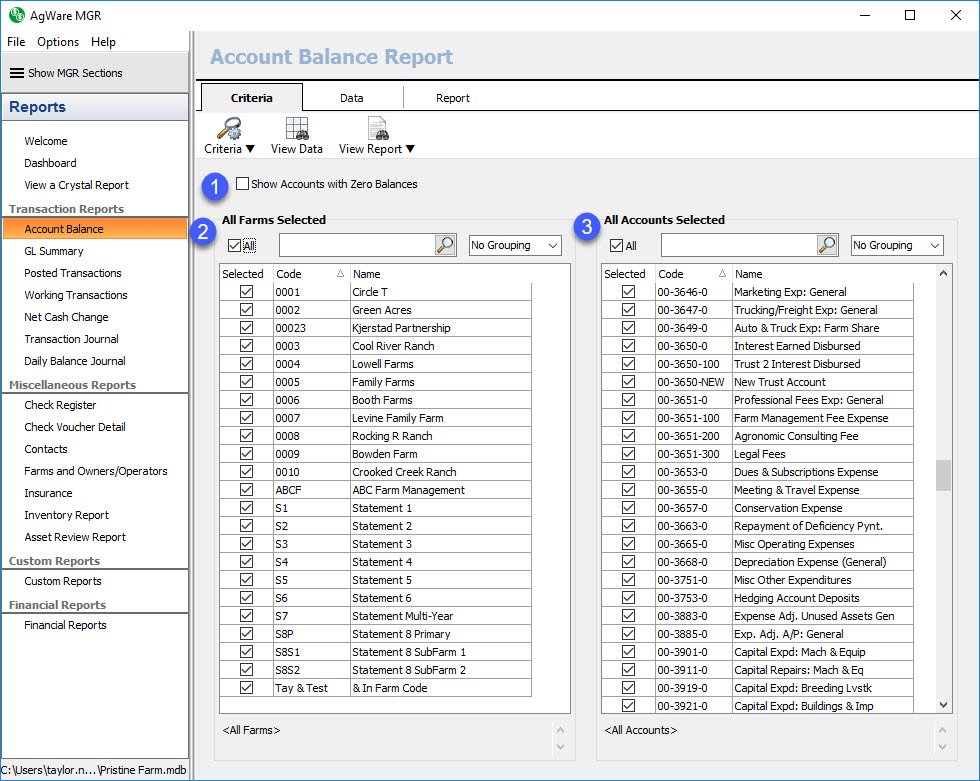
Task: Click the View Report document icon
Action: point(378,128)
